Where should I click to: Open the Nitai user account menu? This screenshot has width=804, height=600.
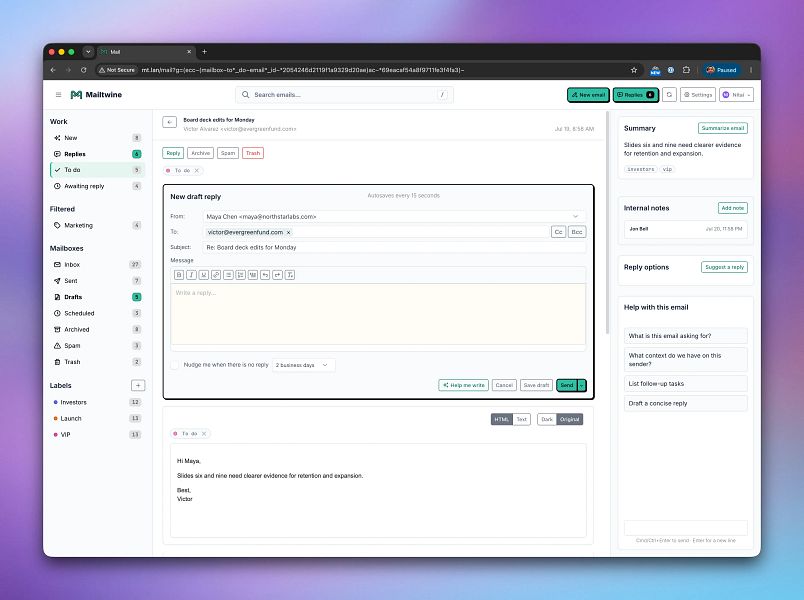736,95
